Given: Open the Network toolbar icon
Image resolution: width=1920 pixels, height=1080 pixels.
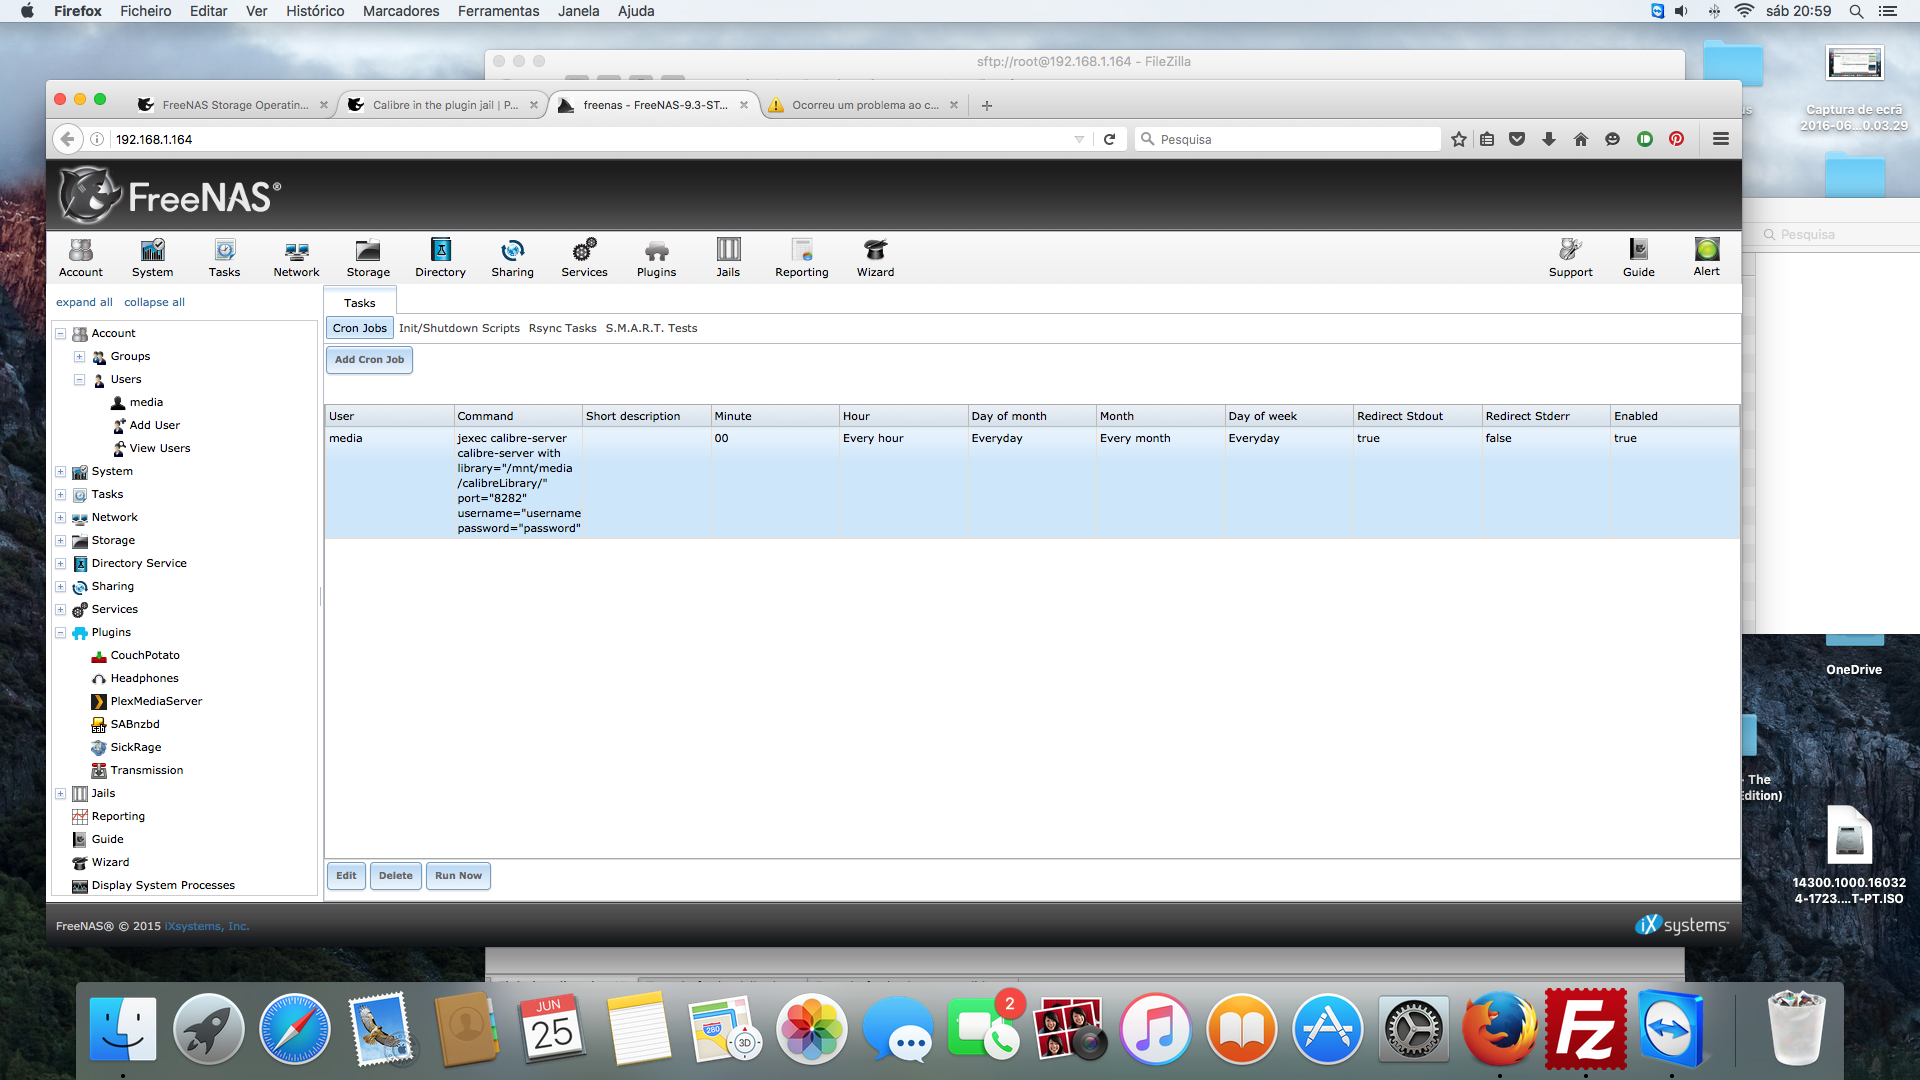Looking at the screenshot, I should (296, 257).
